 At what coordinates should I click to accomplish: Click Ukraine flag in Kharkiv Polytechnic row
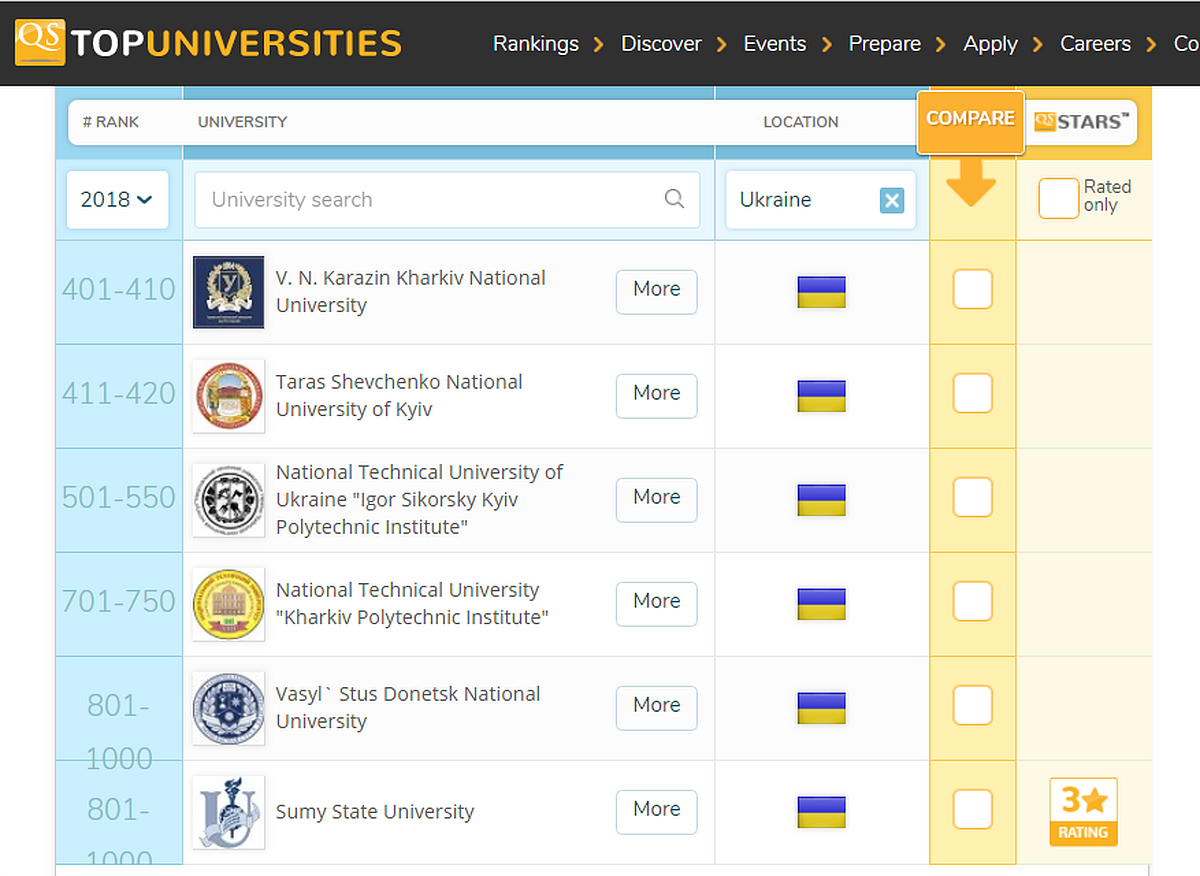(822, 604)
